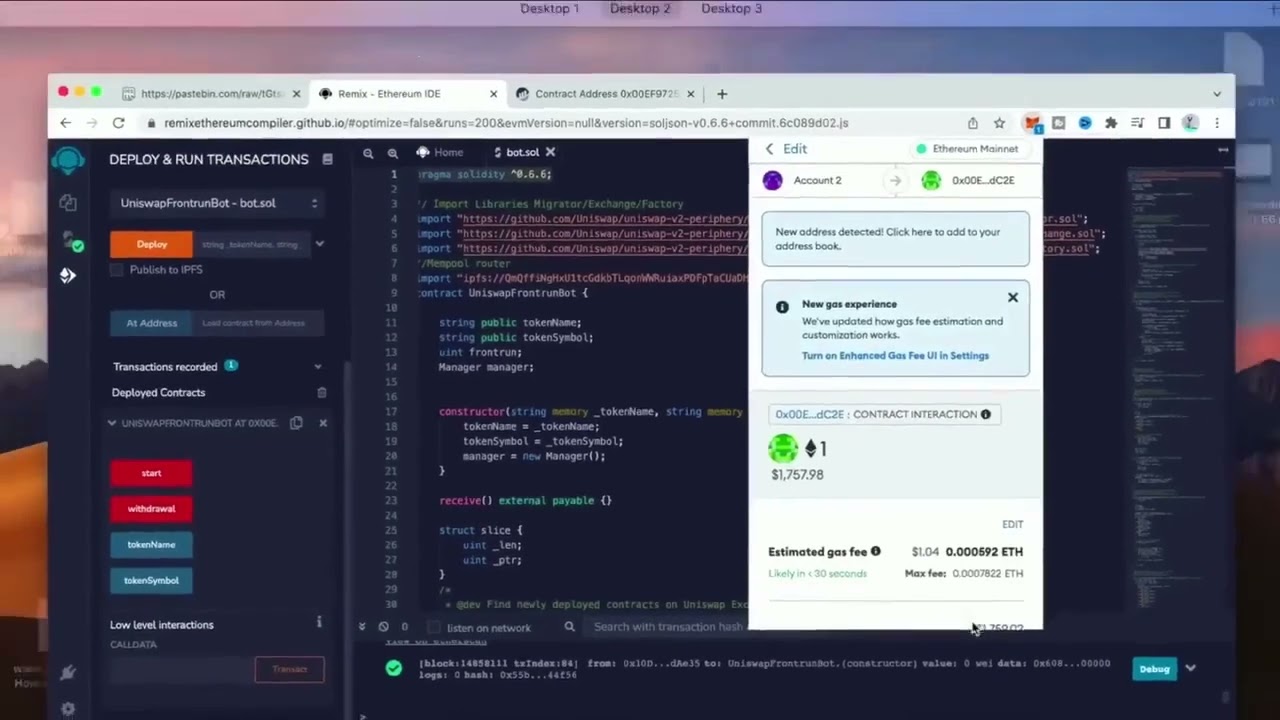Click the Transact button
Viewport: 1280px width, 720px height.
click(x=289, y=669)
